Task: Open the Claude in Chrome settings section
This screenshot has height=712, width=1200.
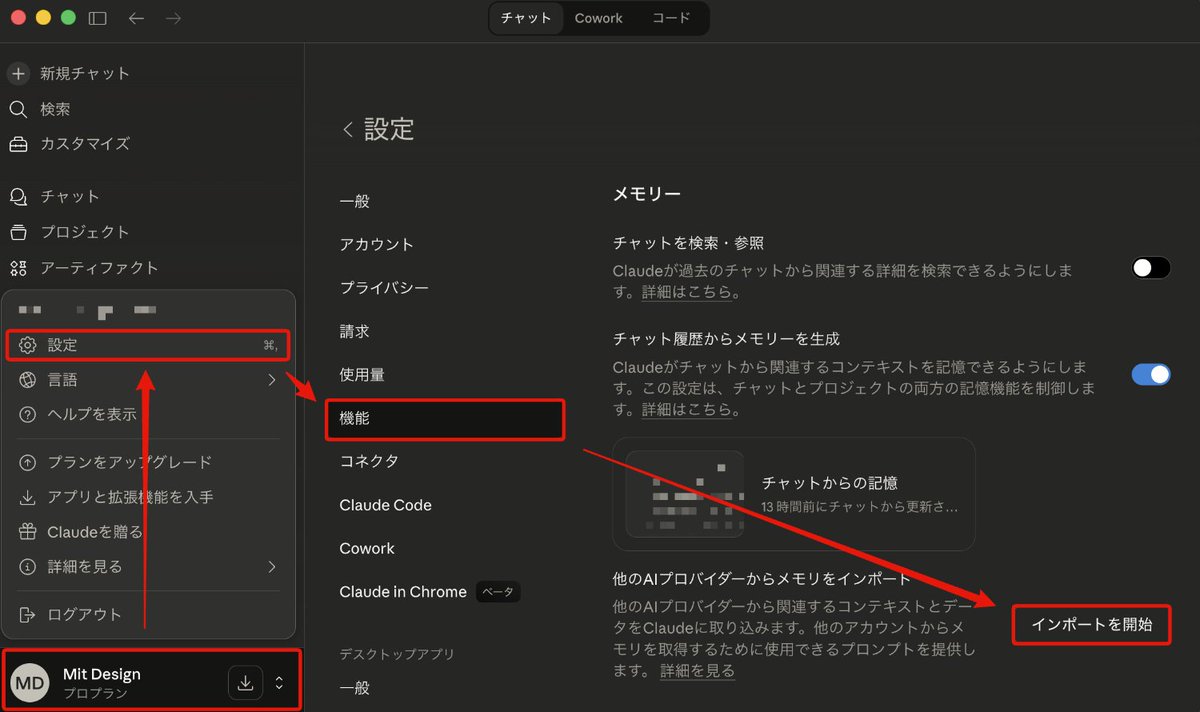Action: [x=403, y=592]
